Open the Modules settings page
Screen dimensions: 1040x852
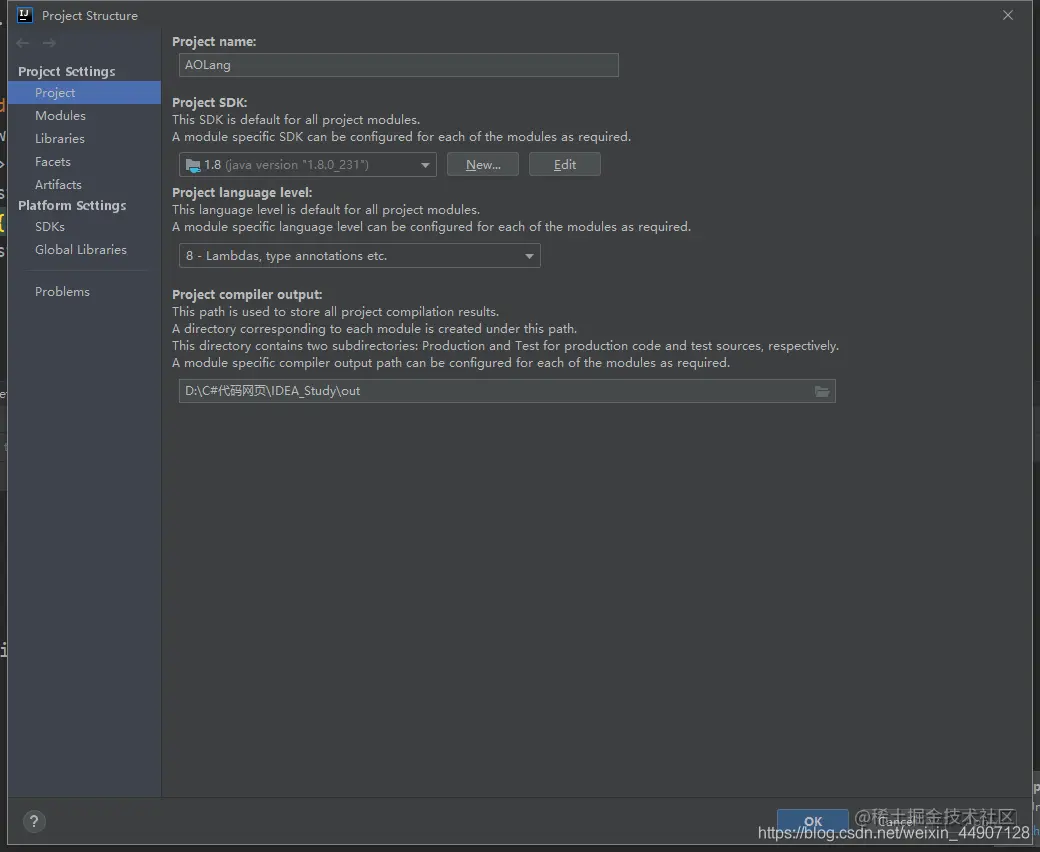pyautogui.click(x=84, y=115)
